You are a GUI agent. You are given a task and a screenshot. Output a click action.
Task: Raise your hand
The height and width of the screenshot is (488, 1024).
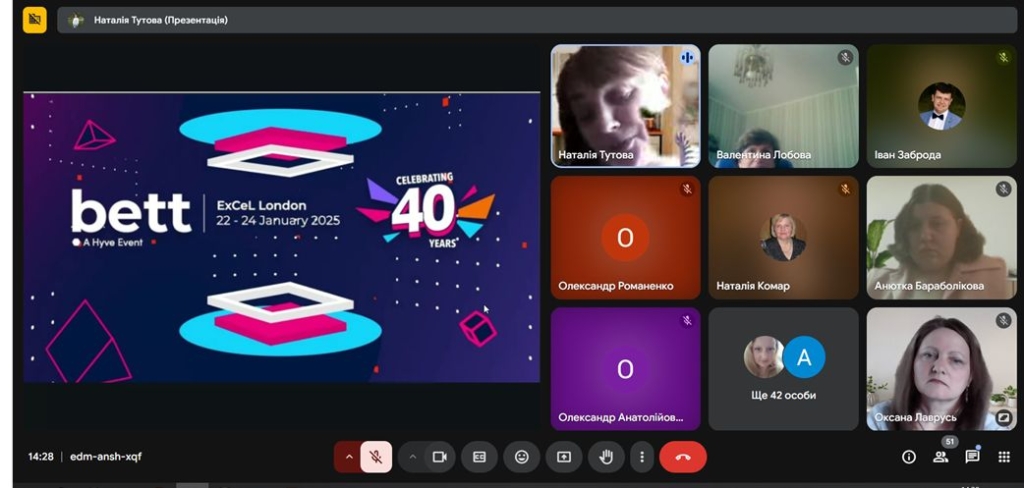[x=606, y=457]
